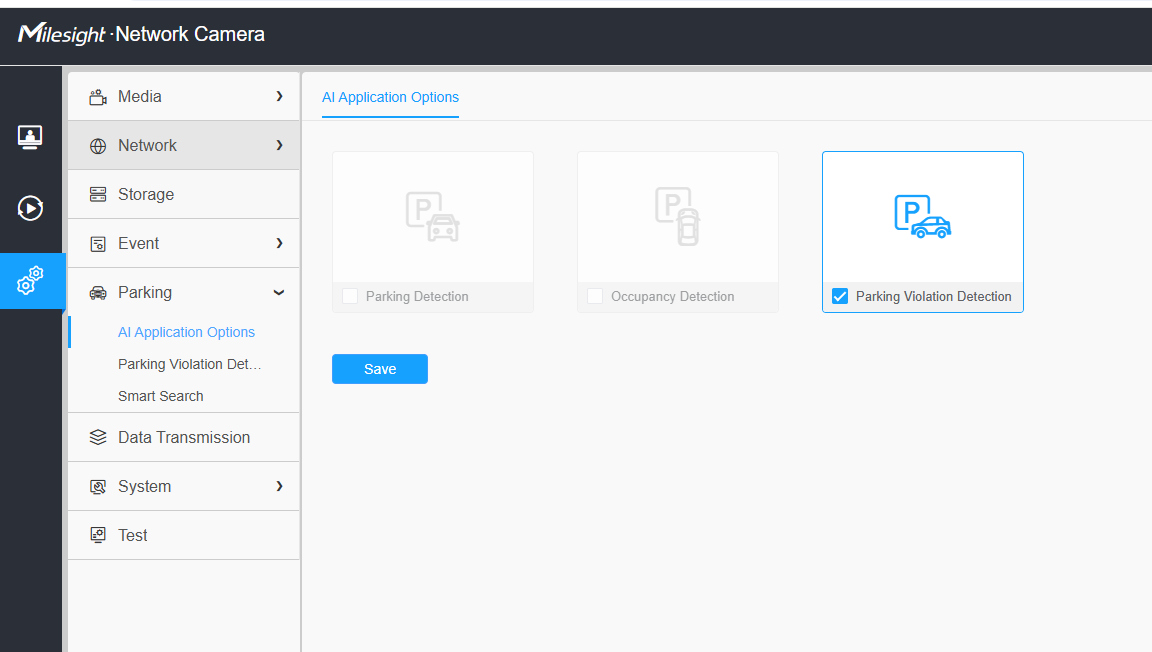Click the Occupancy Detection card icon
The width and height of the screenshot is (1152, 652).
(677, 216)
